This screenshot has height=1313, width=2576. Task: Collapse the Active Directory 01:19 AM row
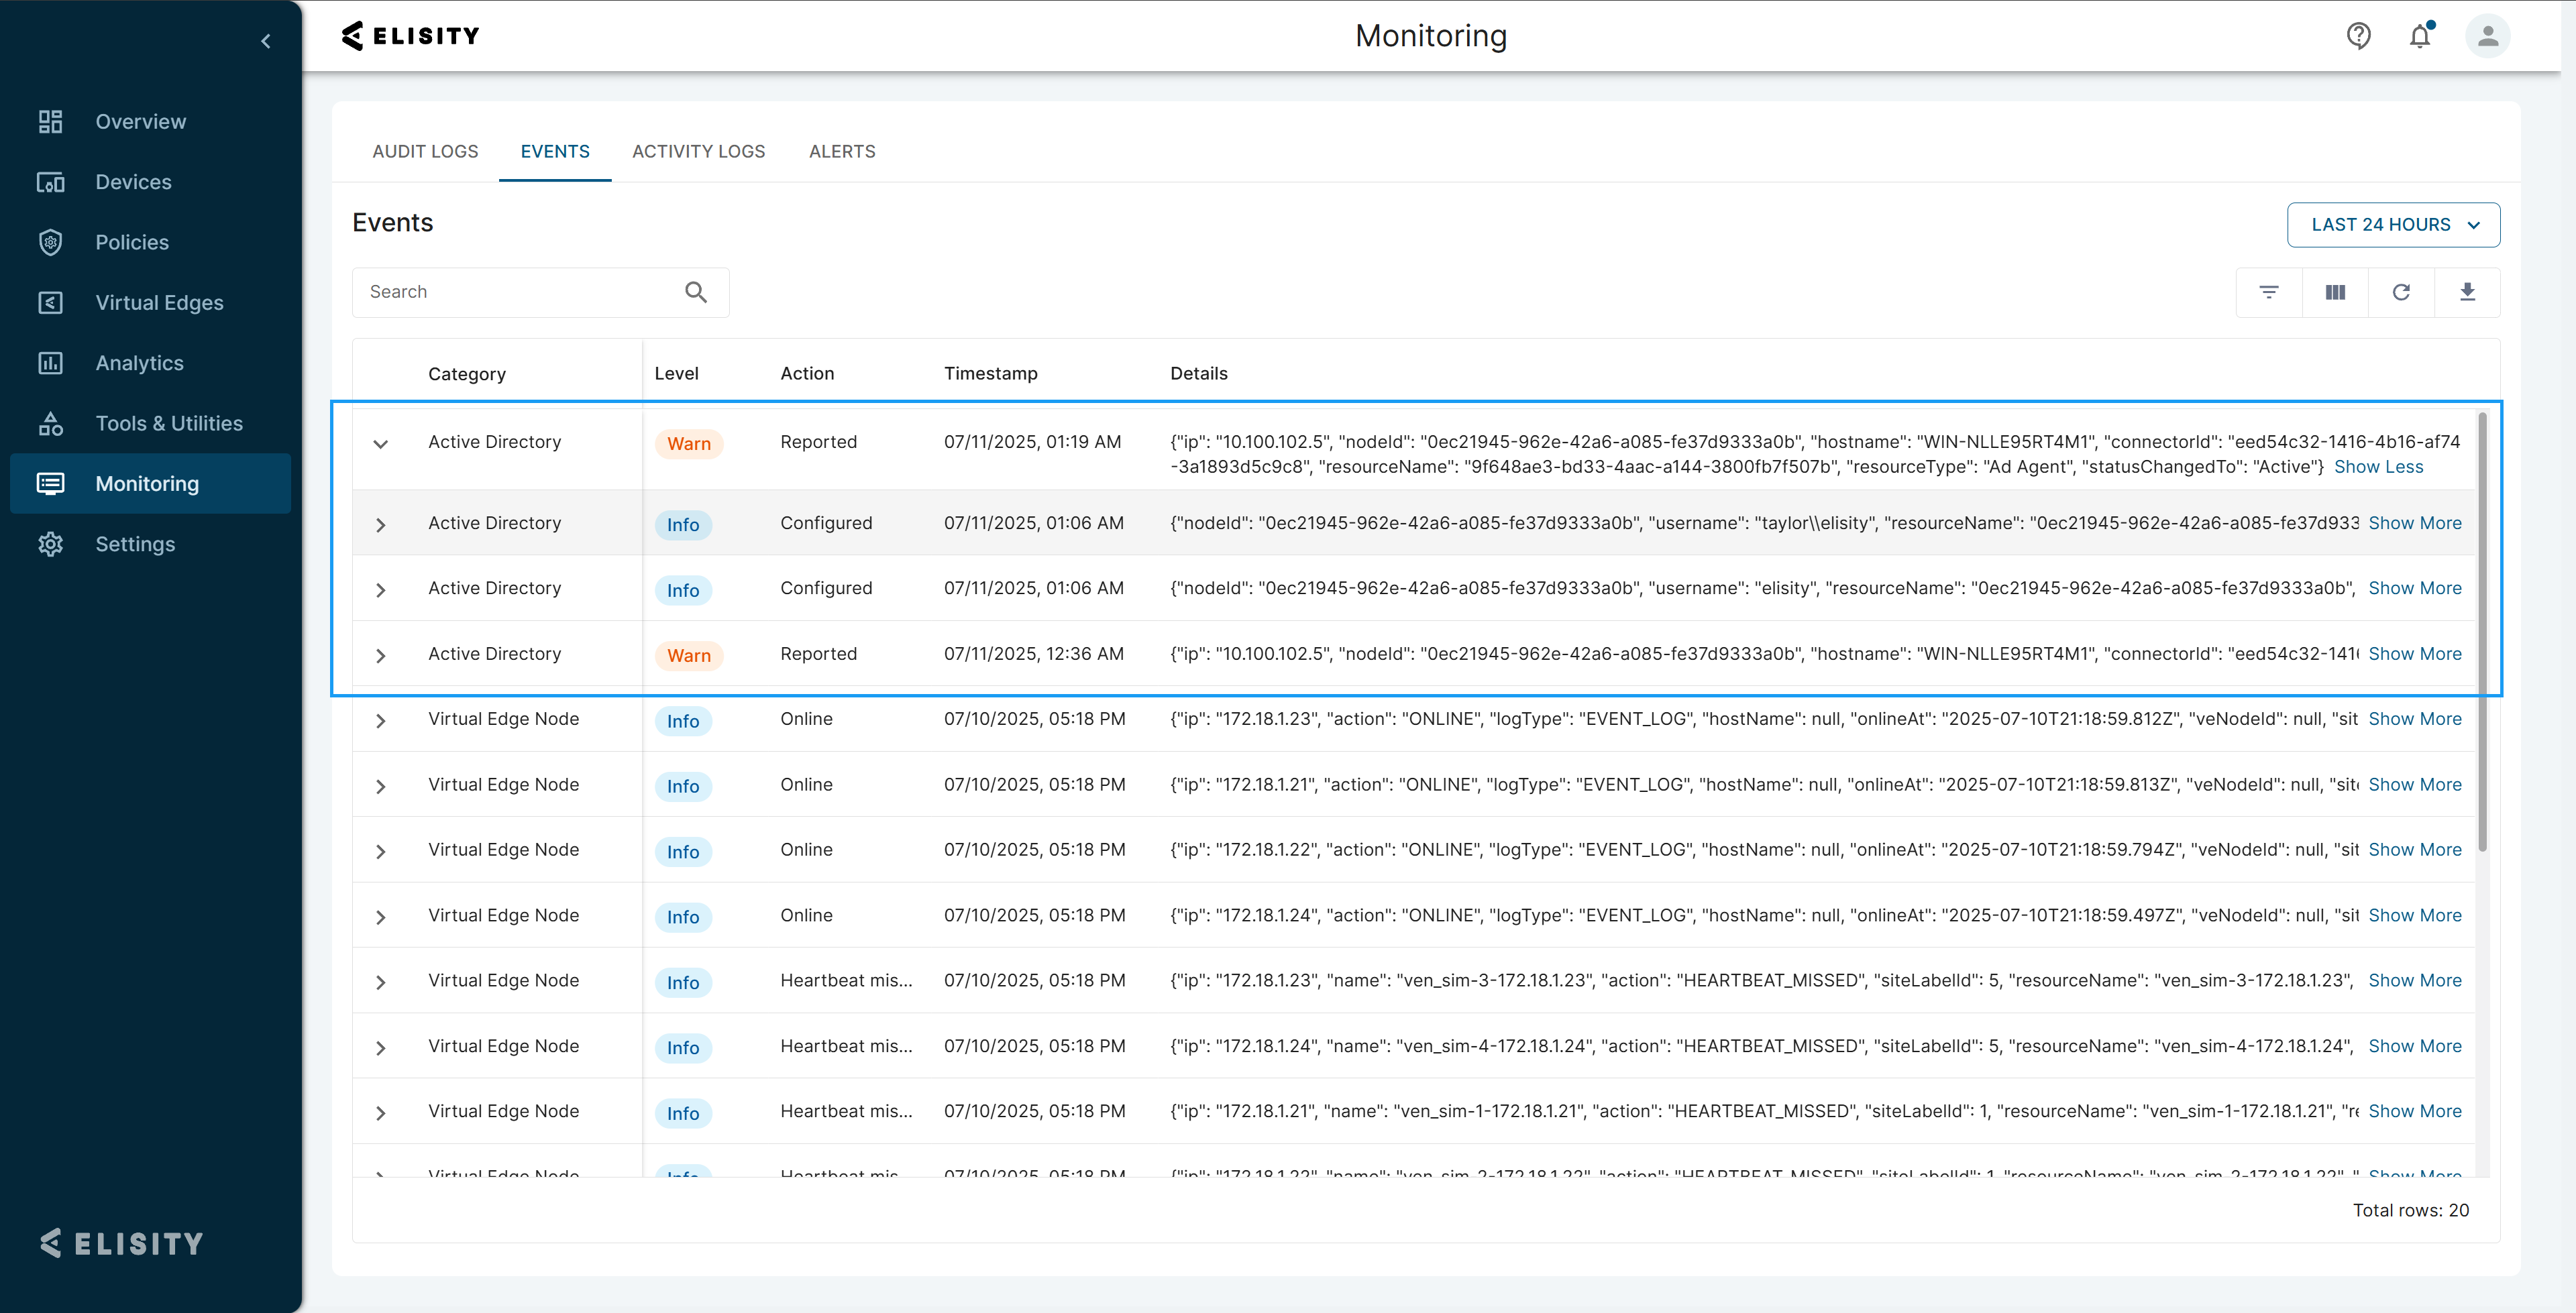381,444
